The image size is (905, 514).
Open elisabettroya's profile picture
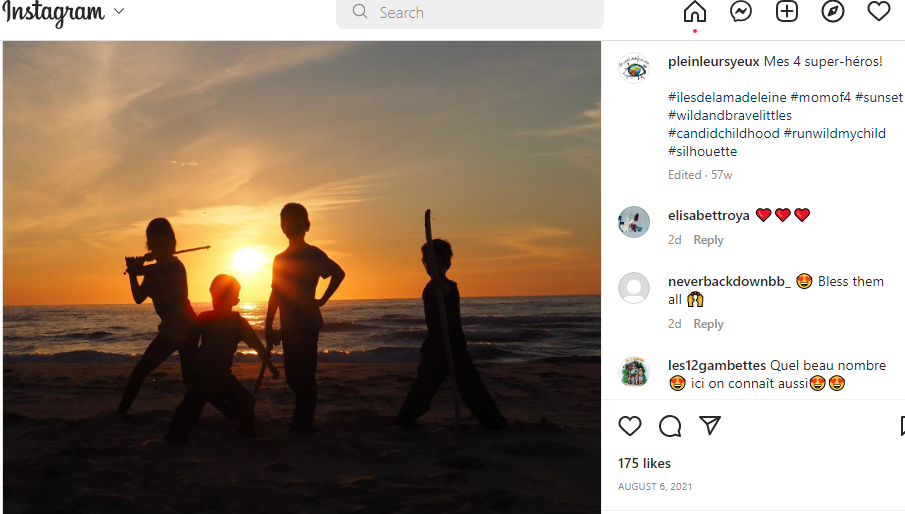click(x=634, y=222)
